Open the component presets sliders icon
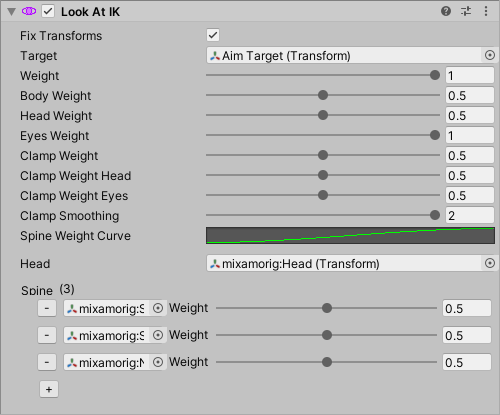 (x=466, y=11)
